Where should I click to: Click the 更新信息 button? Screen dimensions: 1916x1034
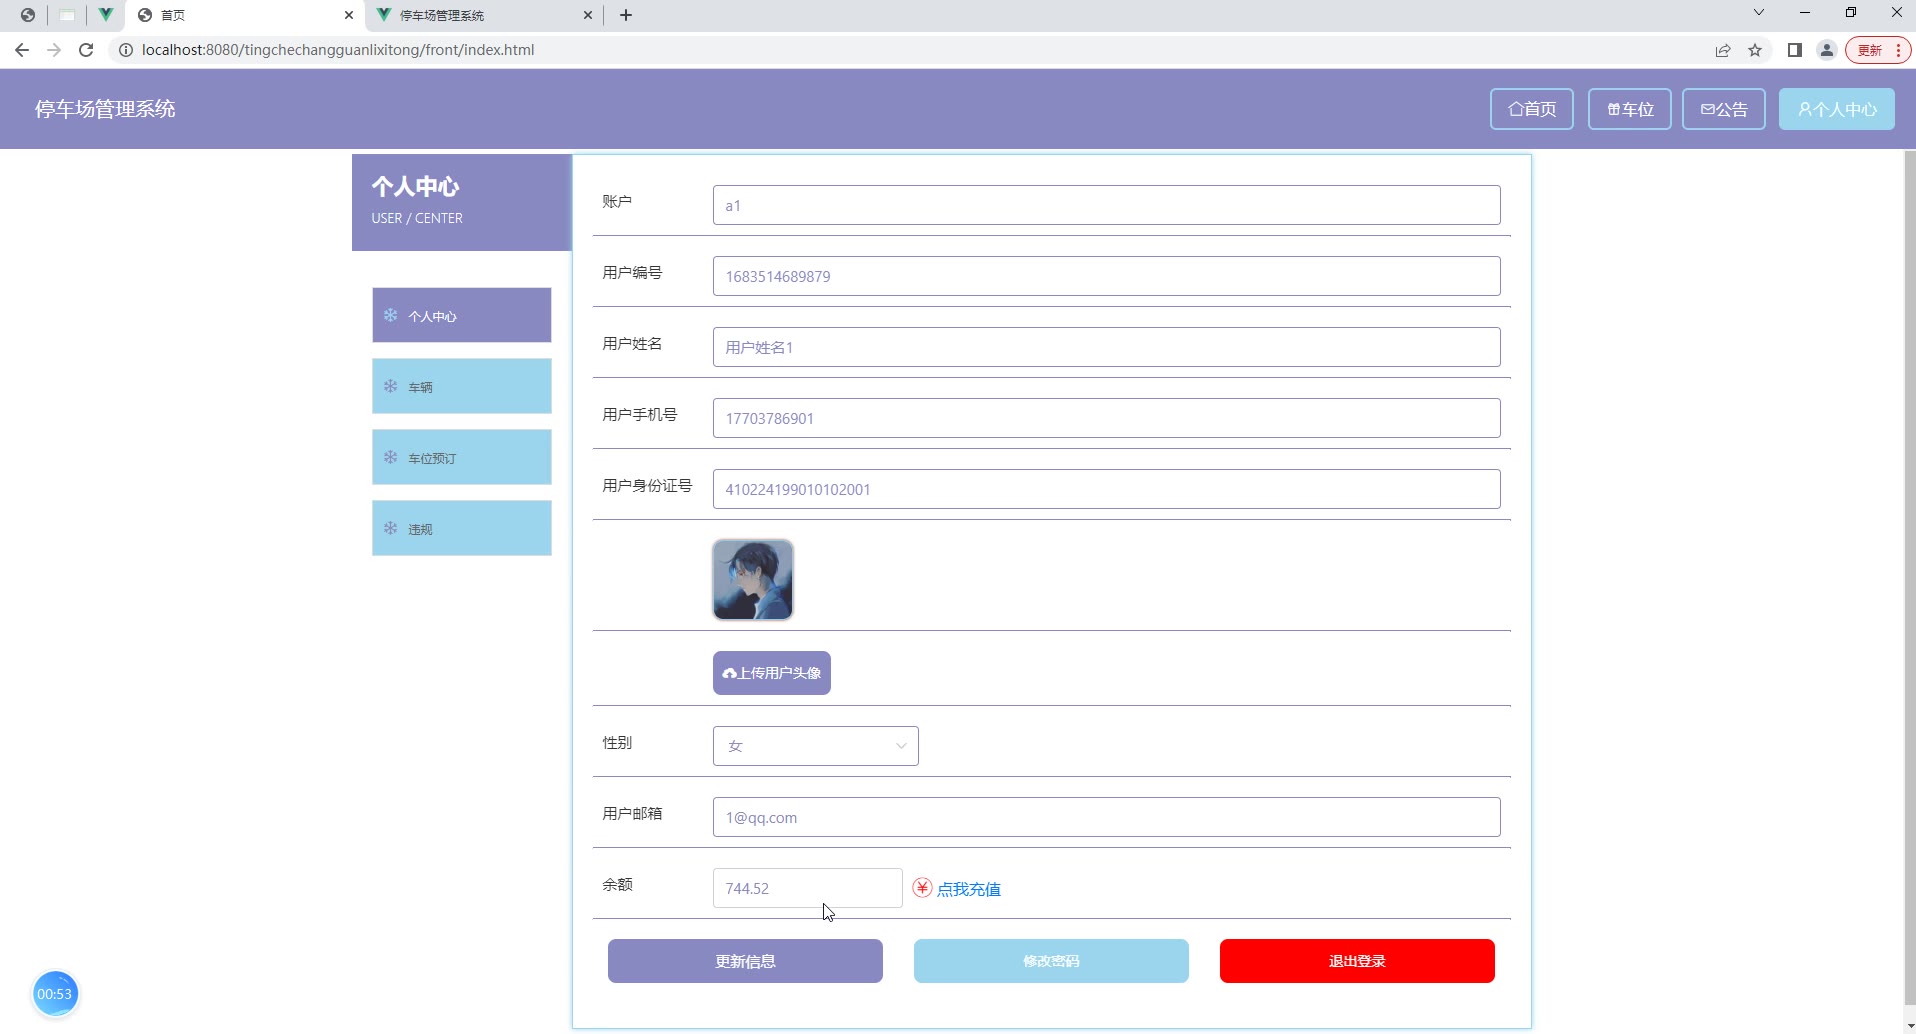point(745,961)
